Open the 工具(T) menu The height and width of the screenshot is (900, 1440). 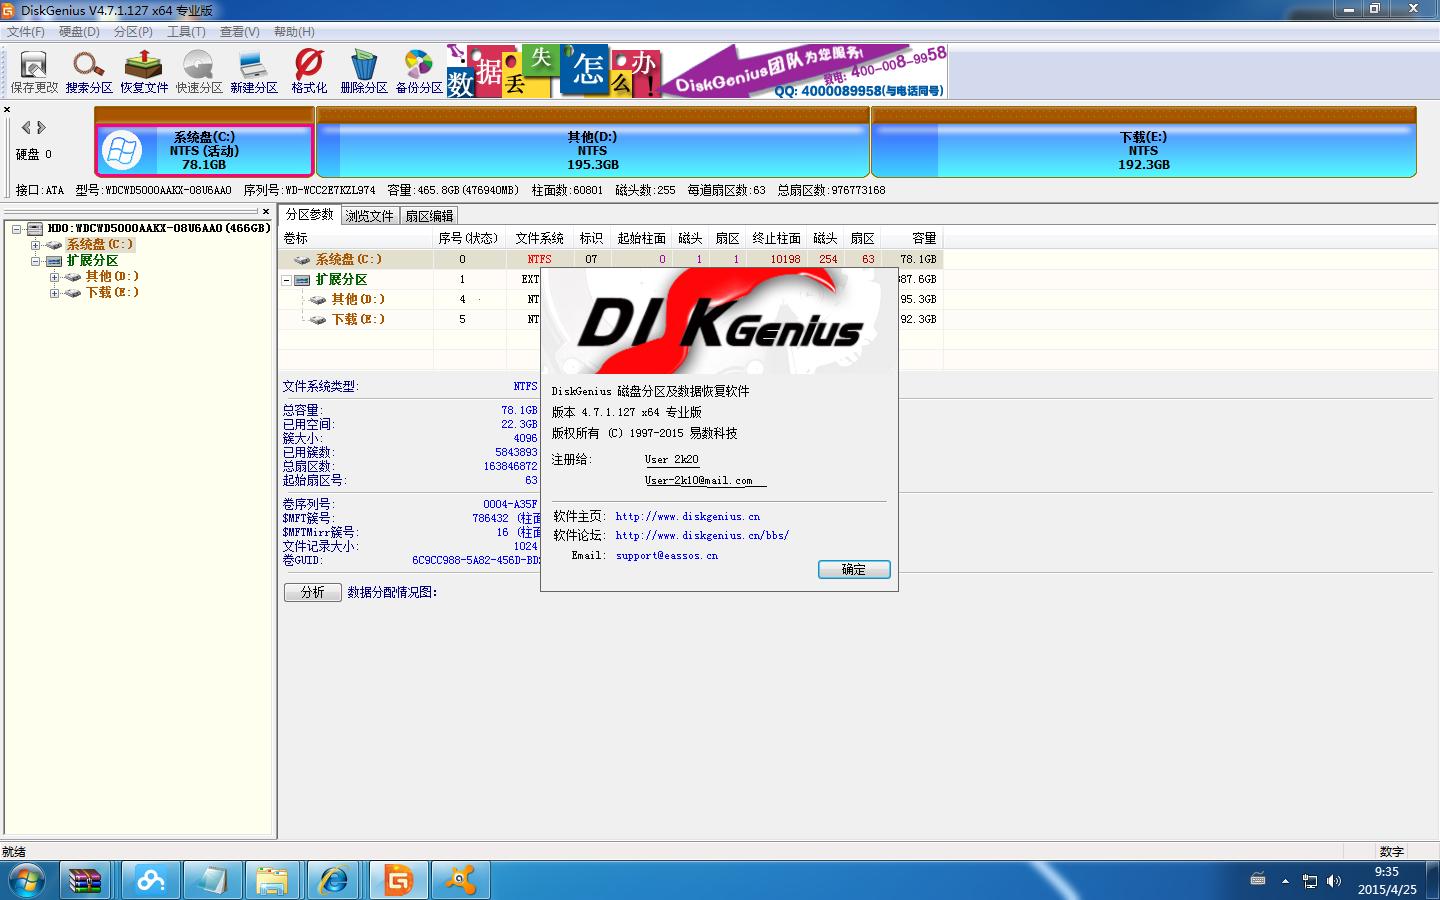point(186,32)
